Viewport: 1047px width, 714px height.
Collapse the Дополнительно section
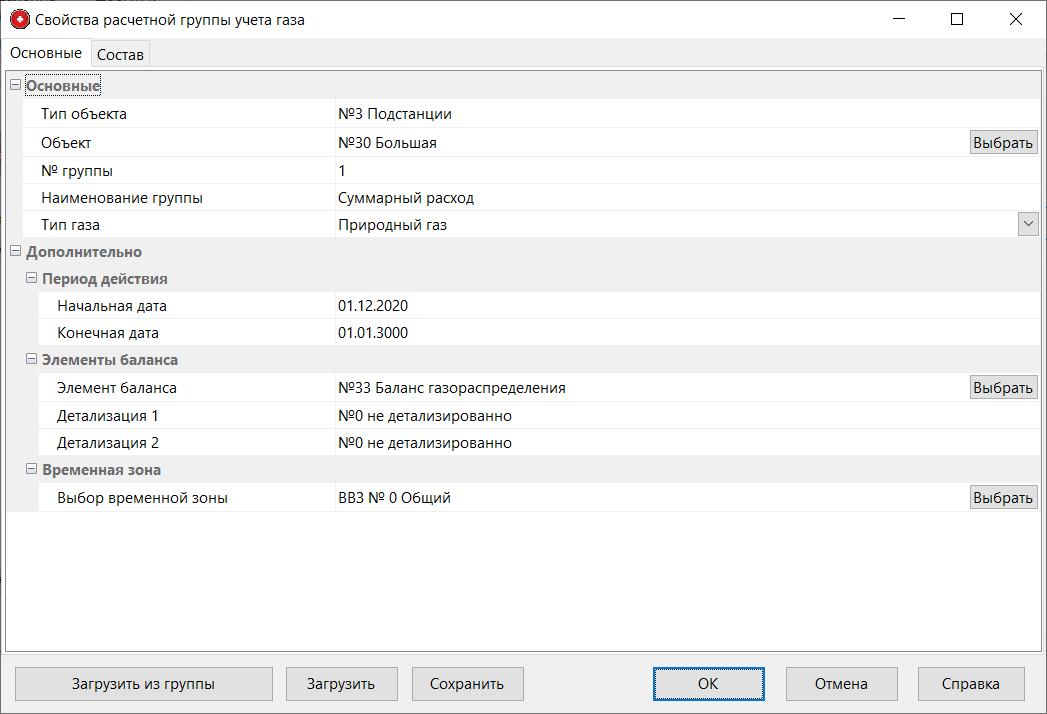pyautogui.click(x=15, y=252)
